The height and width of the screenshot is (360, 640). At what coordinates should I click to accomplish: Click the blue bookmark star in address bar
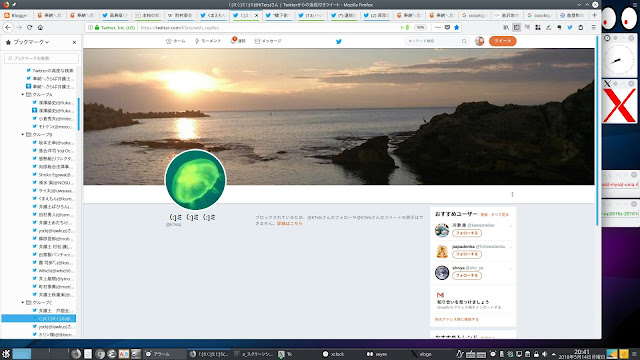457,27
